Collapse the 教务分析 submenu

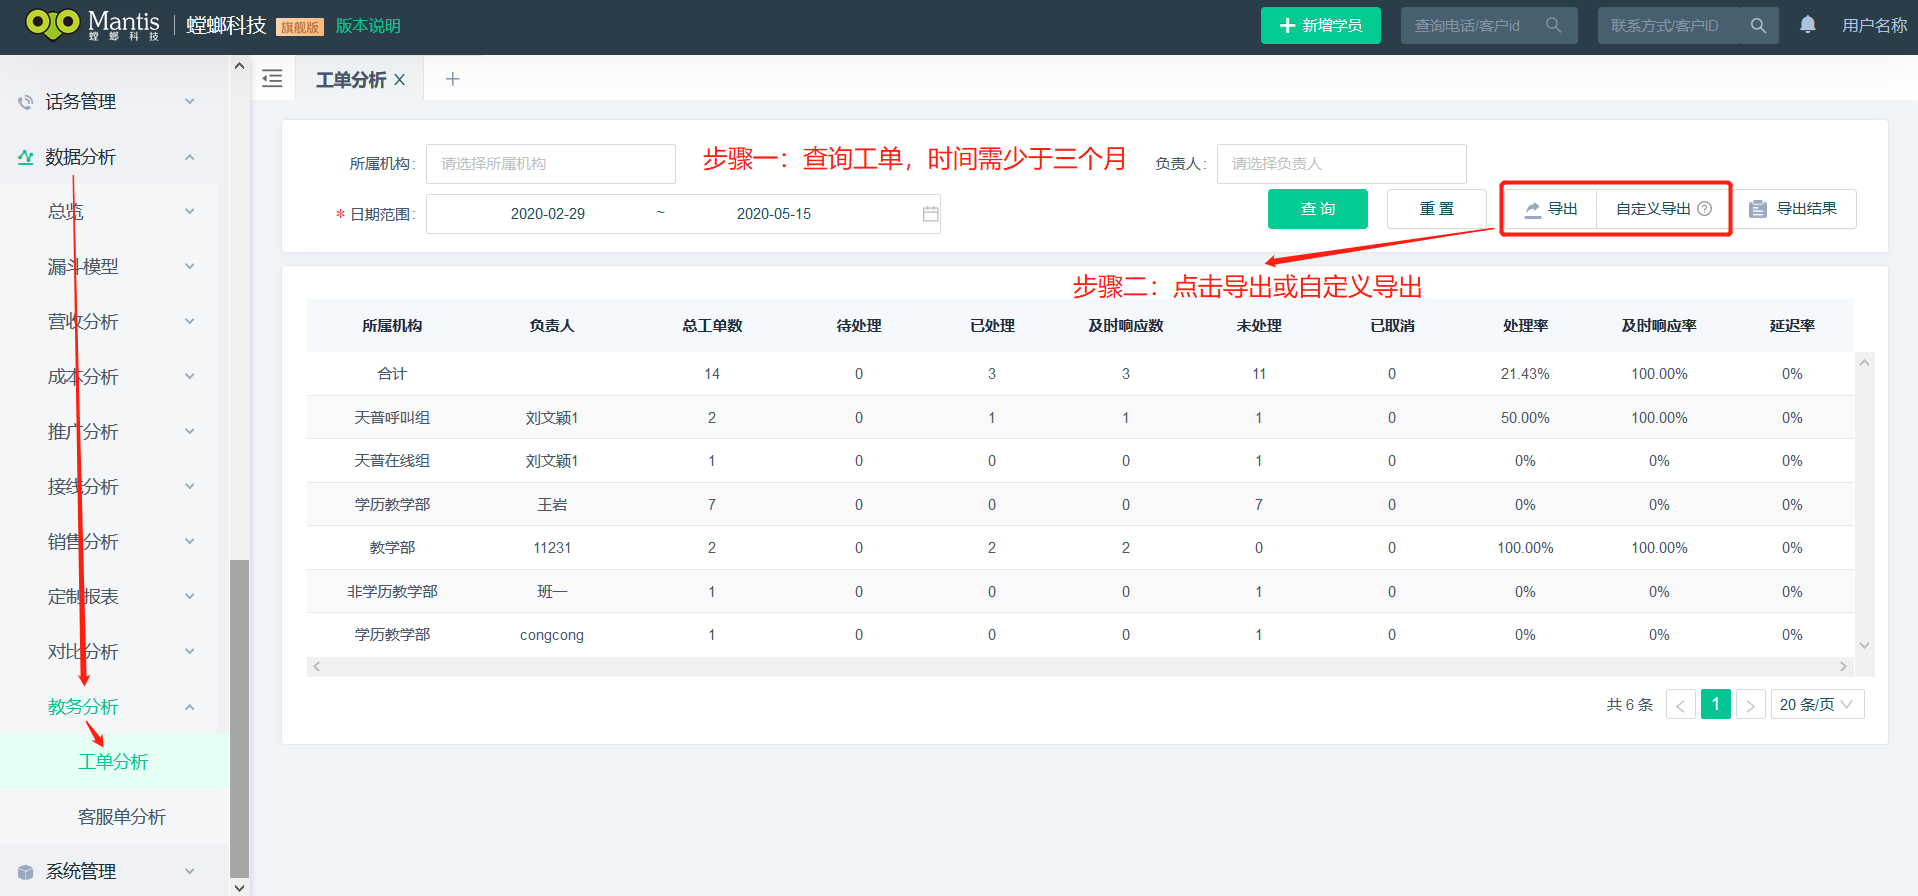189,707
